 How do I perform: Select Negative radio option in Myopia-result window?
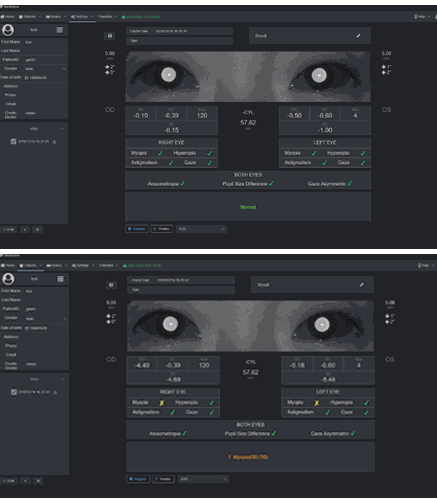click(x=138, y=479)
